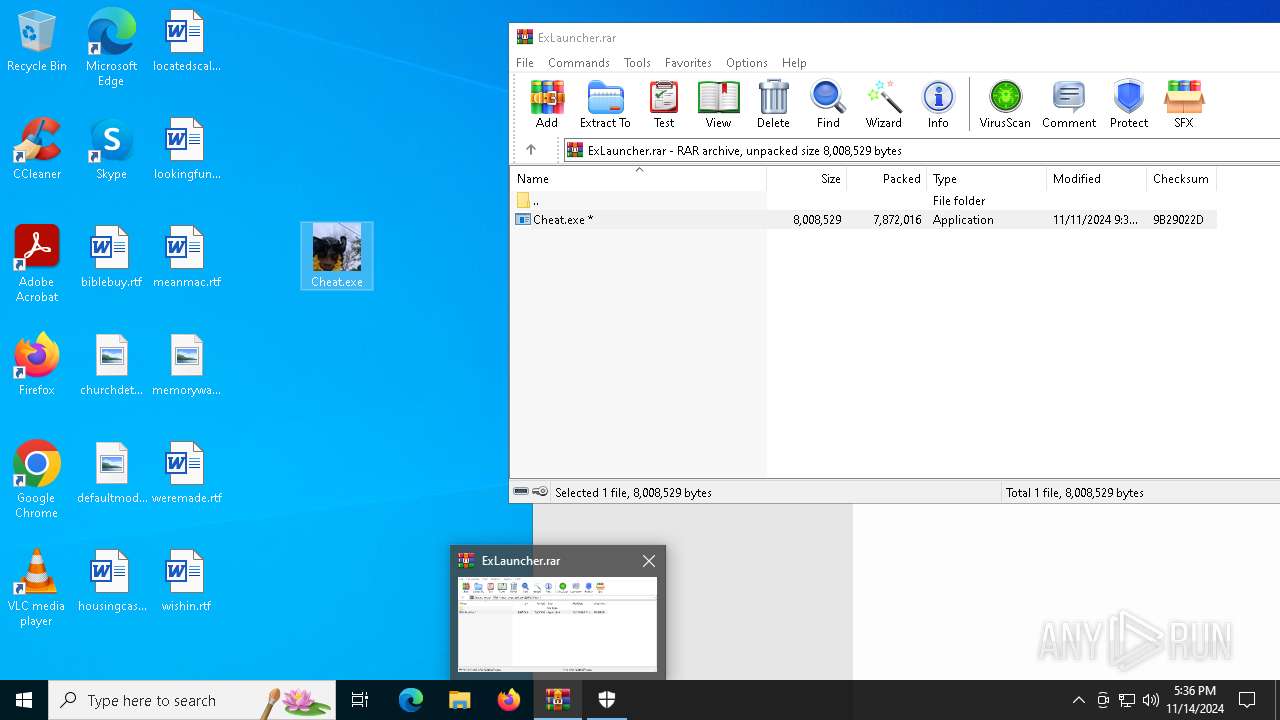Click the Delete toolbar icon
The image size is (1280, 720).
click(x=773, y=105)
